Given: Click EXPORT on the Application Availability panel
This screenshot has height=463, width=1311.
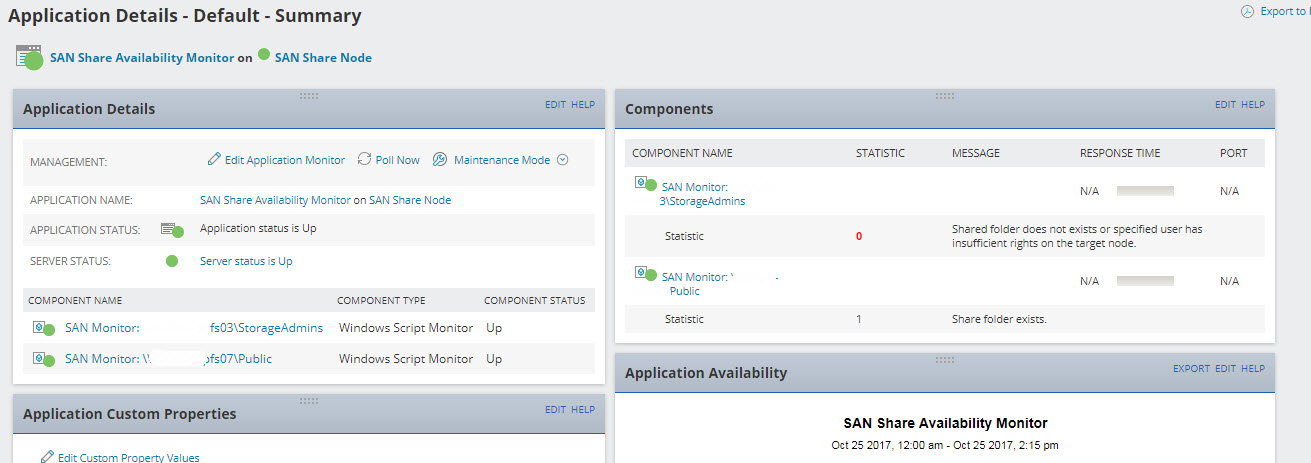Looking at the screenshot, I should (x=1191, y=369).
